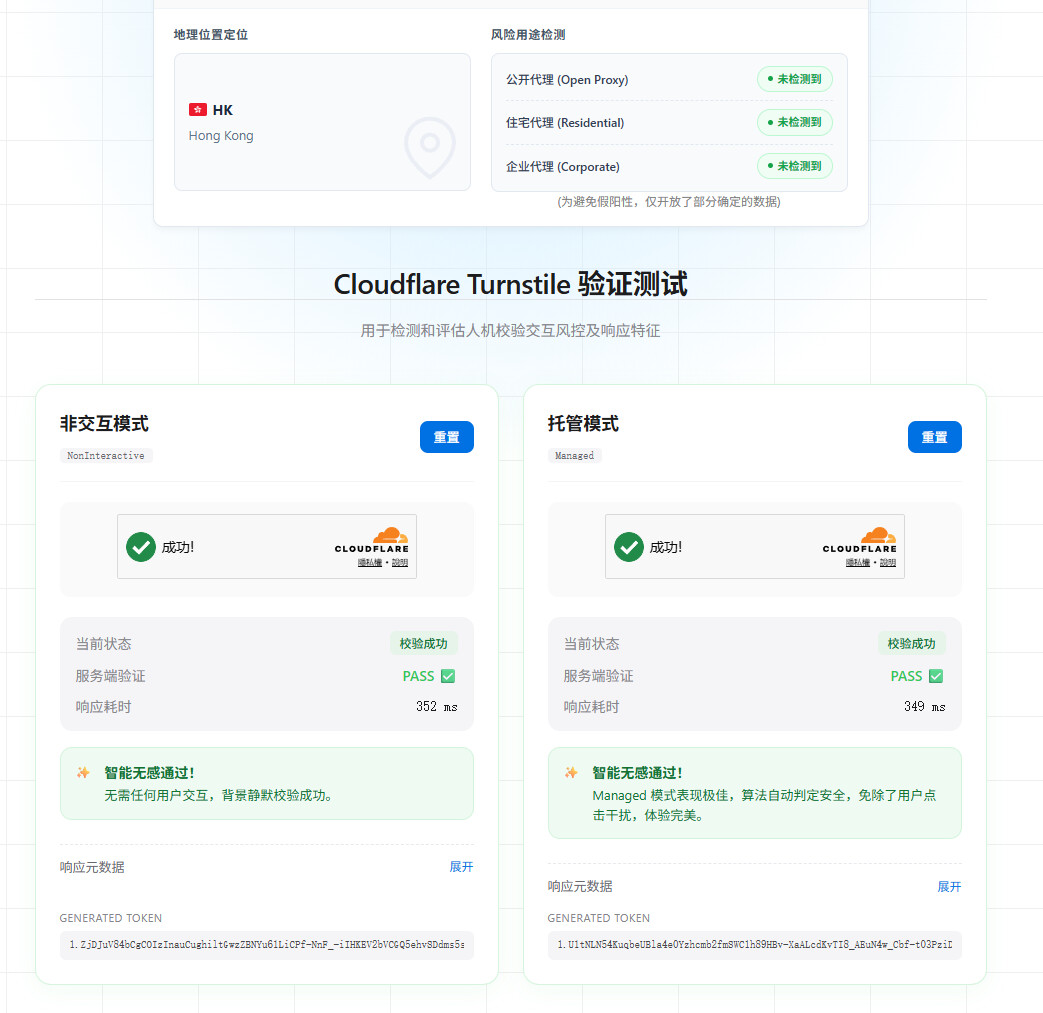Screen dimensions: 1043x1013
Task: Click the green success checkmark in NonInteractive widget
Action: pos(141,547)
